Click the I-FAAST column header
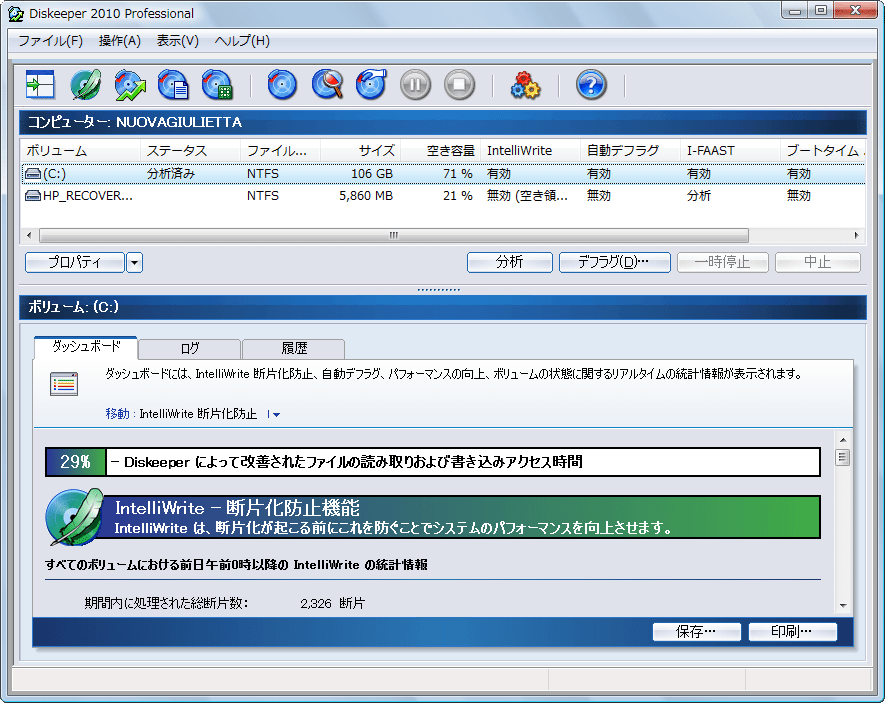This screenshot has height=703, width=885. pos(730,151)
